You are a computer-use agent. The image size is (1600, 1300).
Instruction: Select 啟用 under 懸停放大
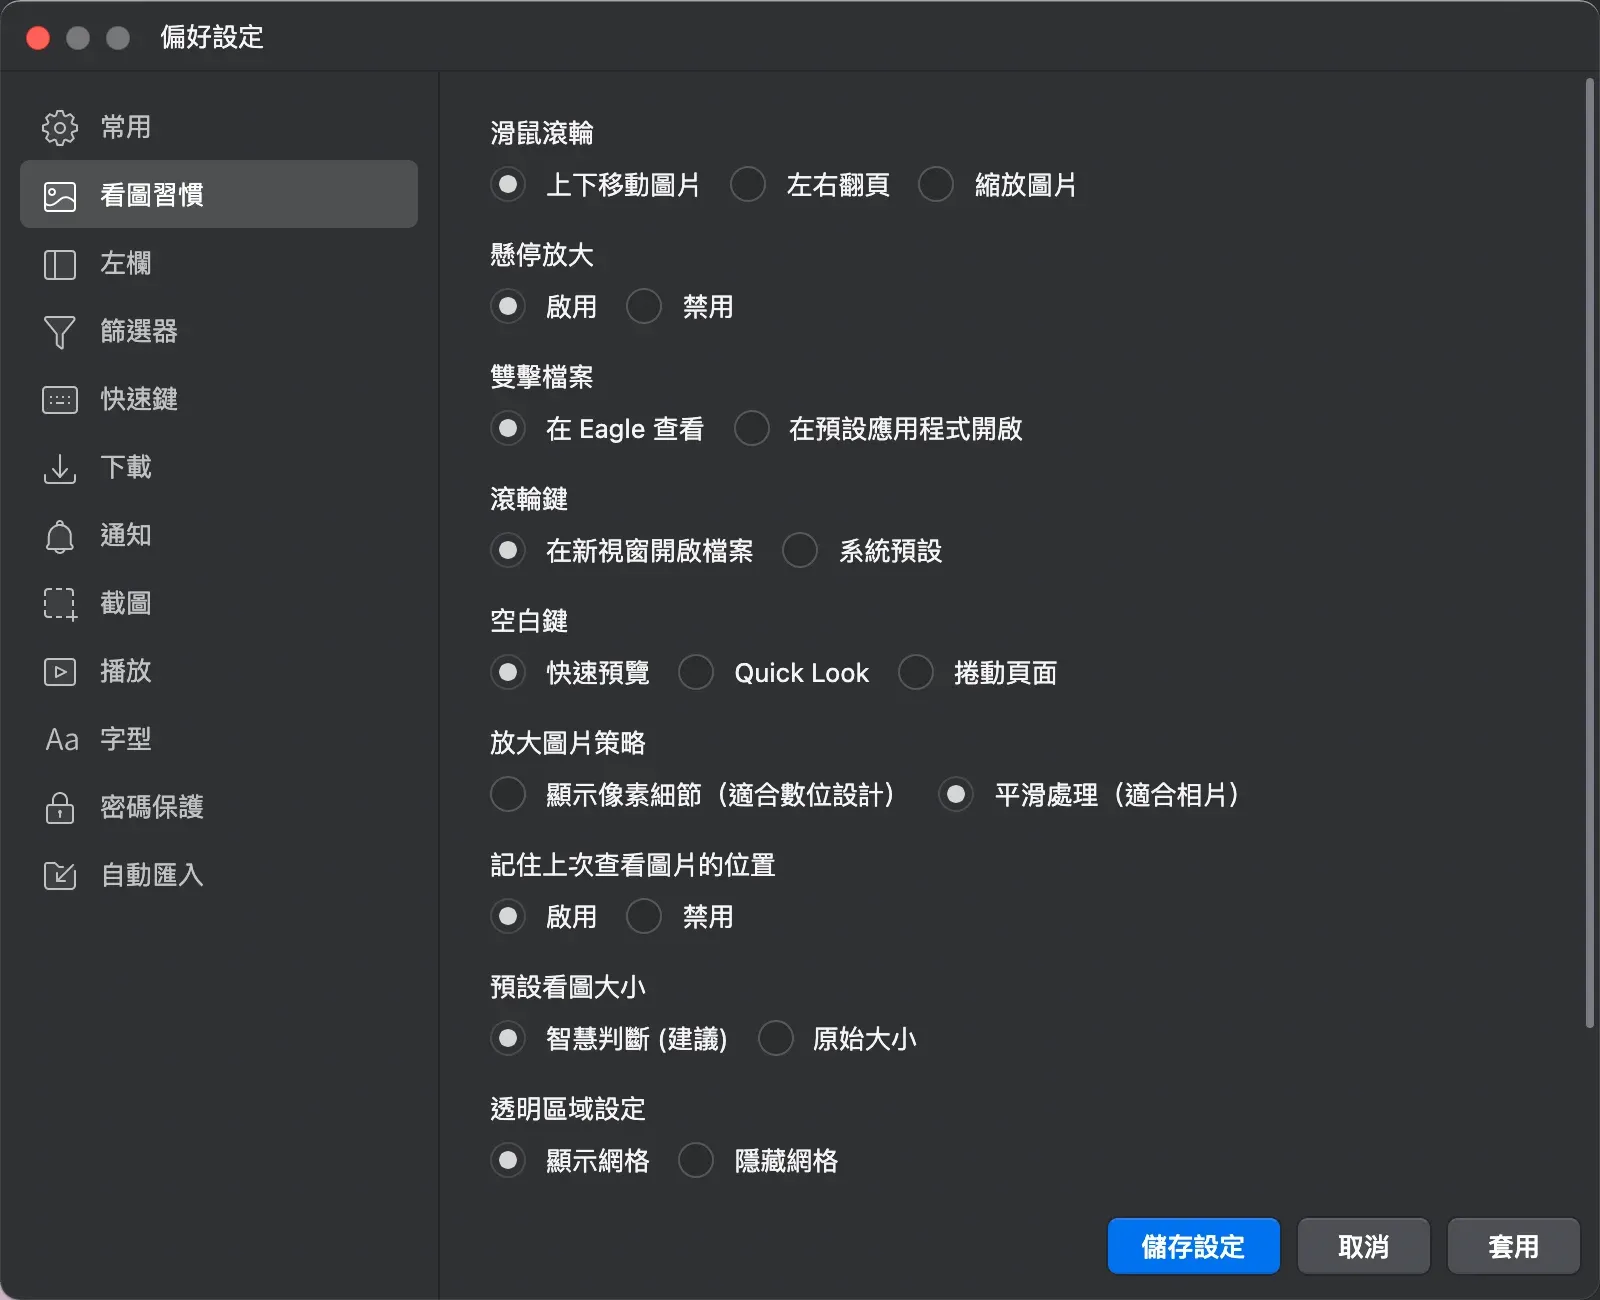pyautogui.click(x=508, y=307)
